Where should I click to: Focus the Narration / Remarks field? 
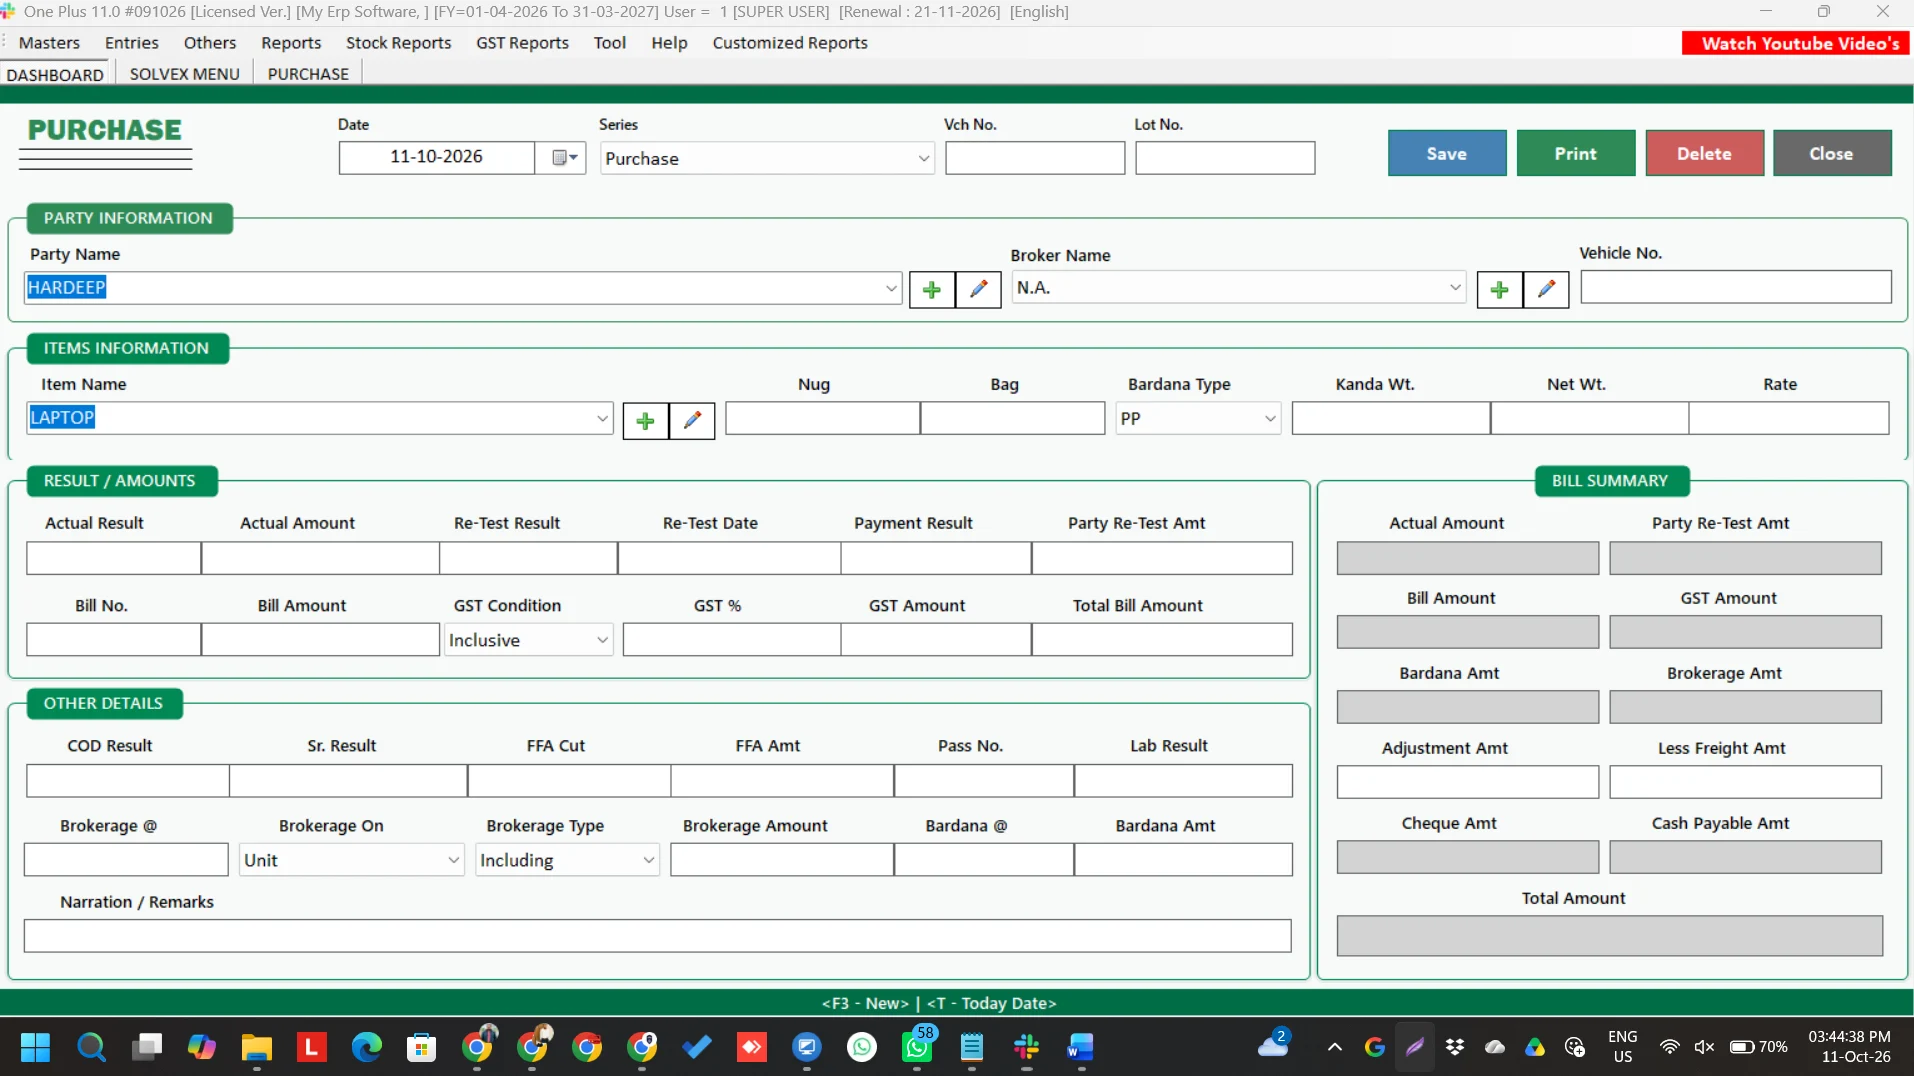[657, 936]
